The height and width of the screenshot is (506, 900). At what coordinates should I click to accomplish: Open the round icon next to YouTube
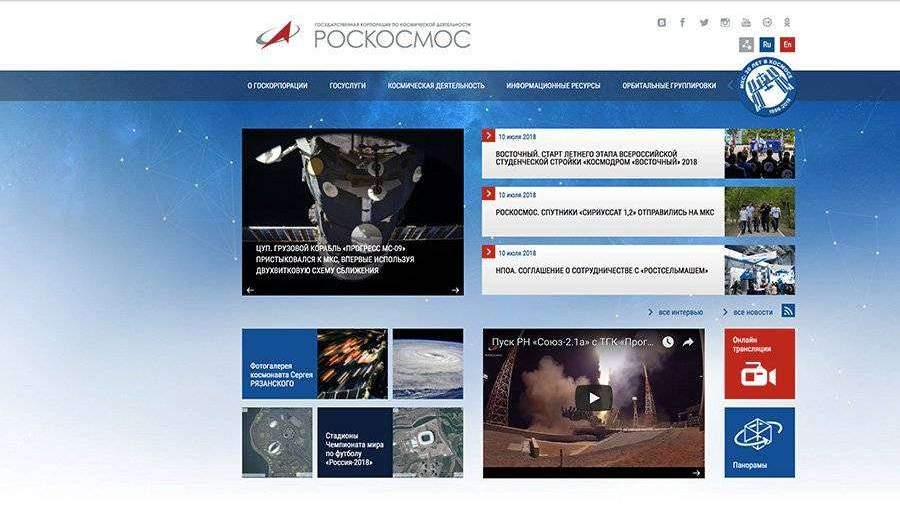767,22
